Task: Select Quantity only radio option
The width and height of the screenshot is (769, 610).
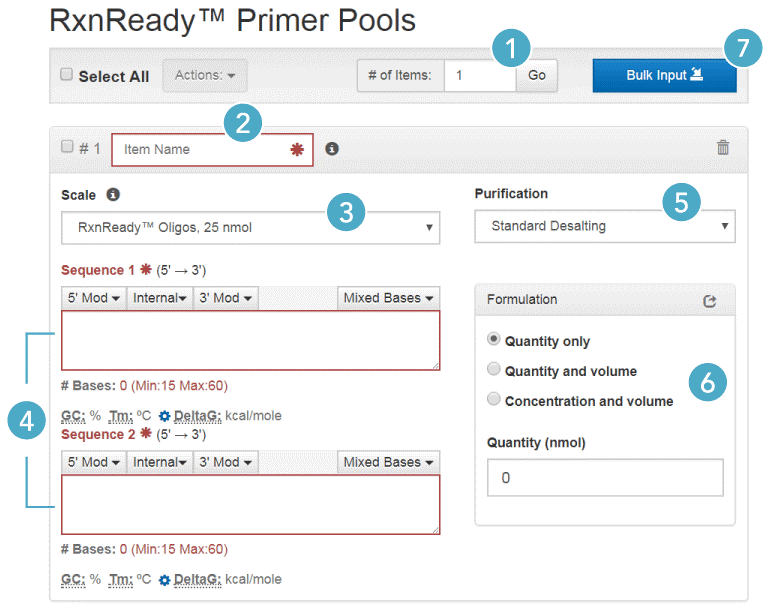Action: point(493,339)
